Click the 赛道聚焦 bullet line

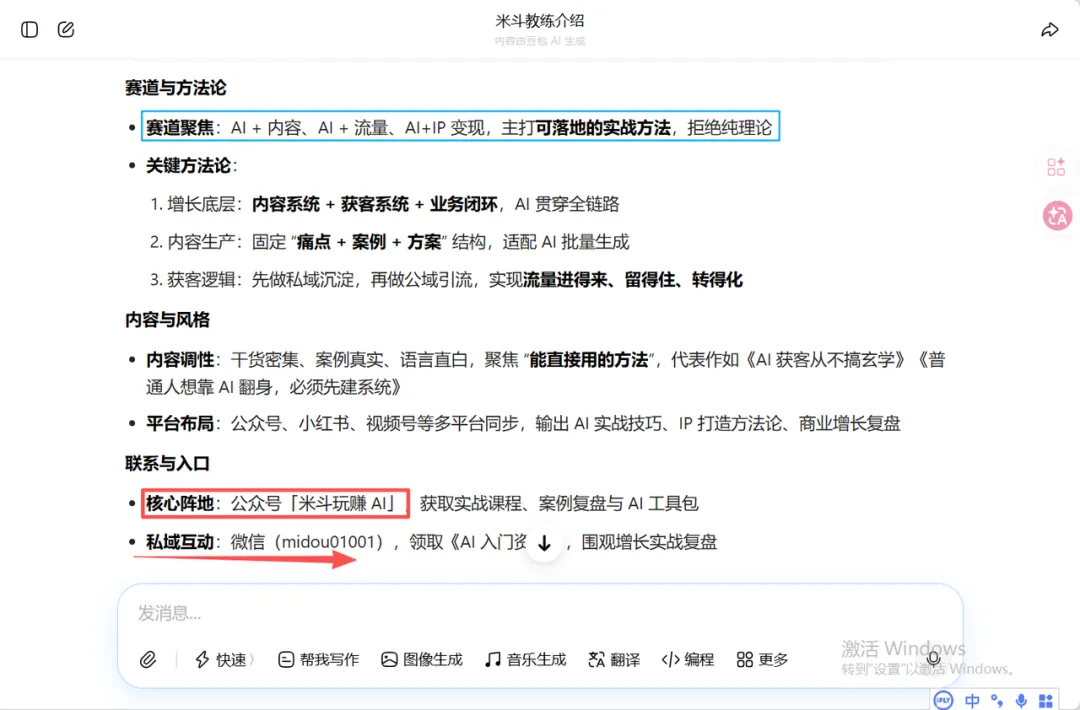pos(460,126)
